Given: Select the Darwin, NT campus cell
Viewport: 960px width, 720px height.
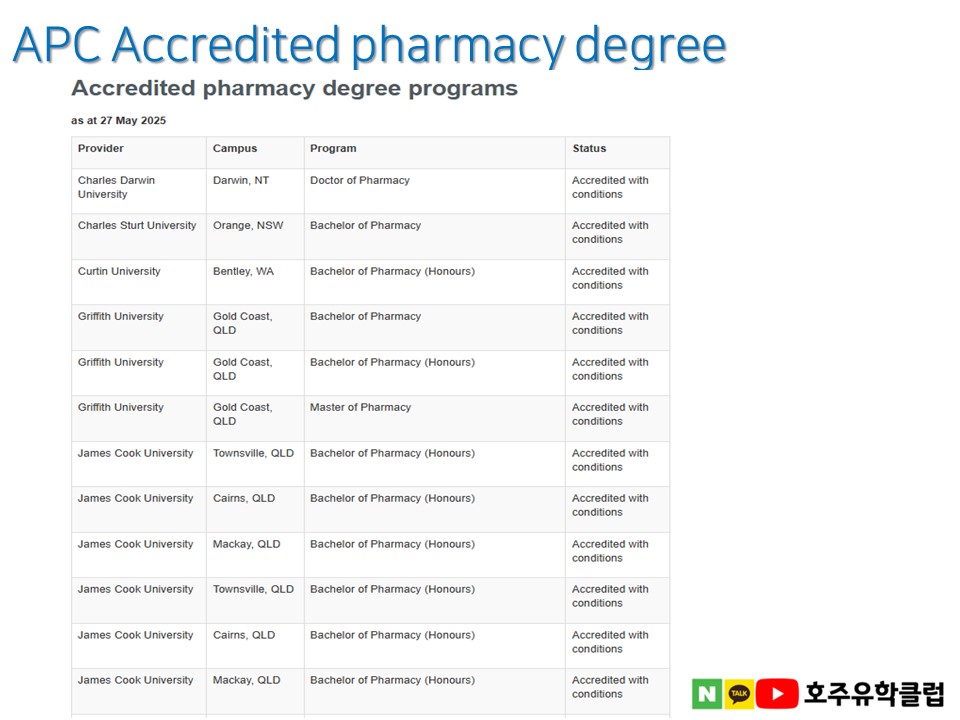Looking at the screenshot, I should [x=241, y=181].
